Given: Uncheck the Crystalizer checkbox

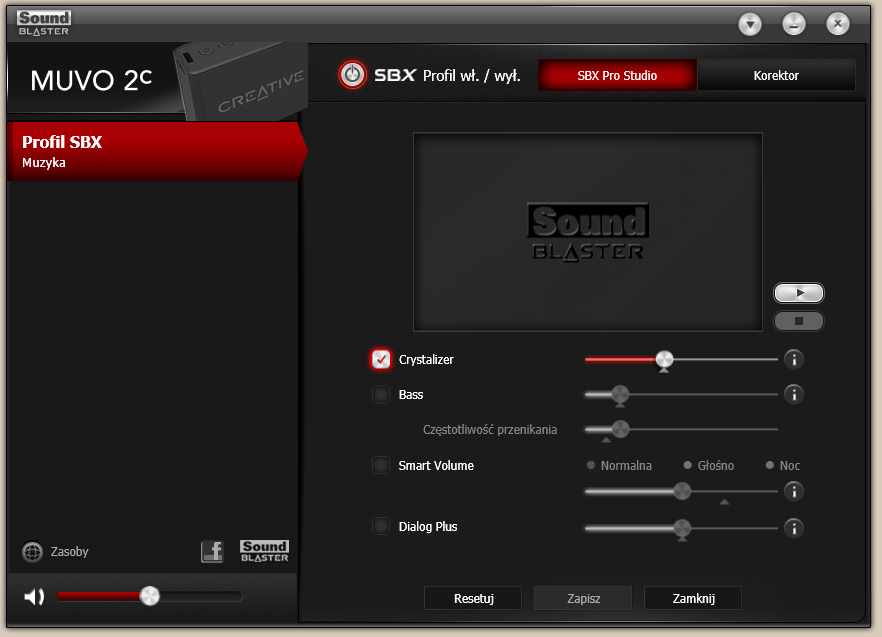Looking at the screenshot, I should tap(381, 359).
